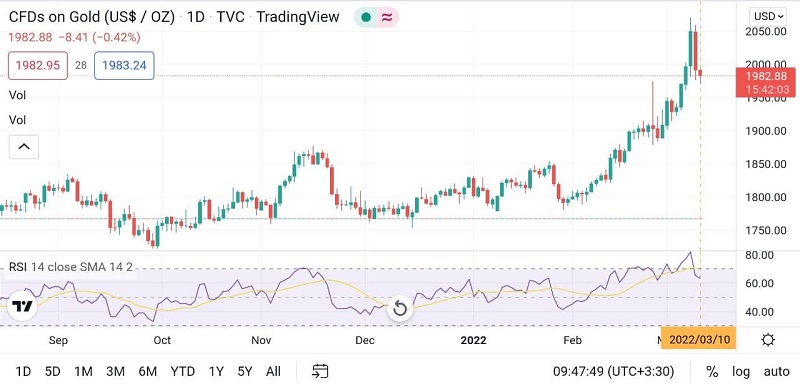Viewport: 800px width, 389px height.
Task: Click the 1983.24 buy price button
Action: (x=124, y=65)
